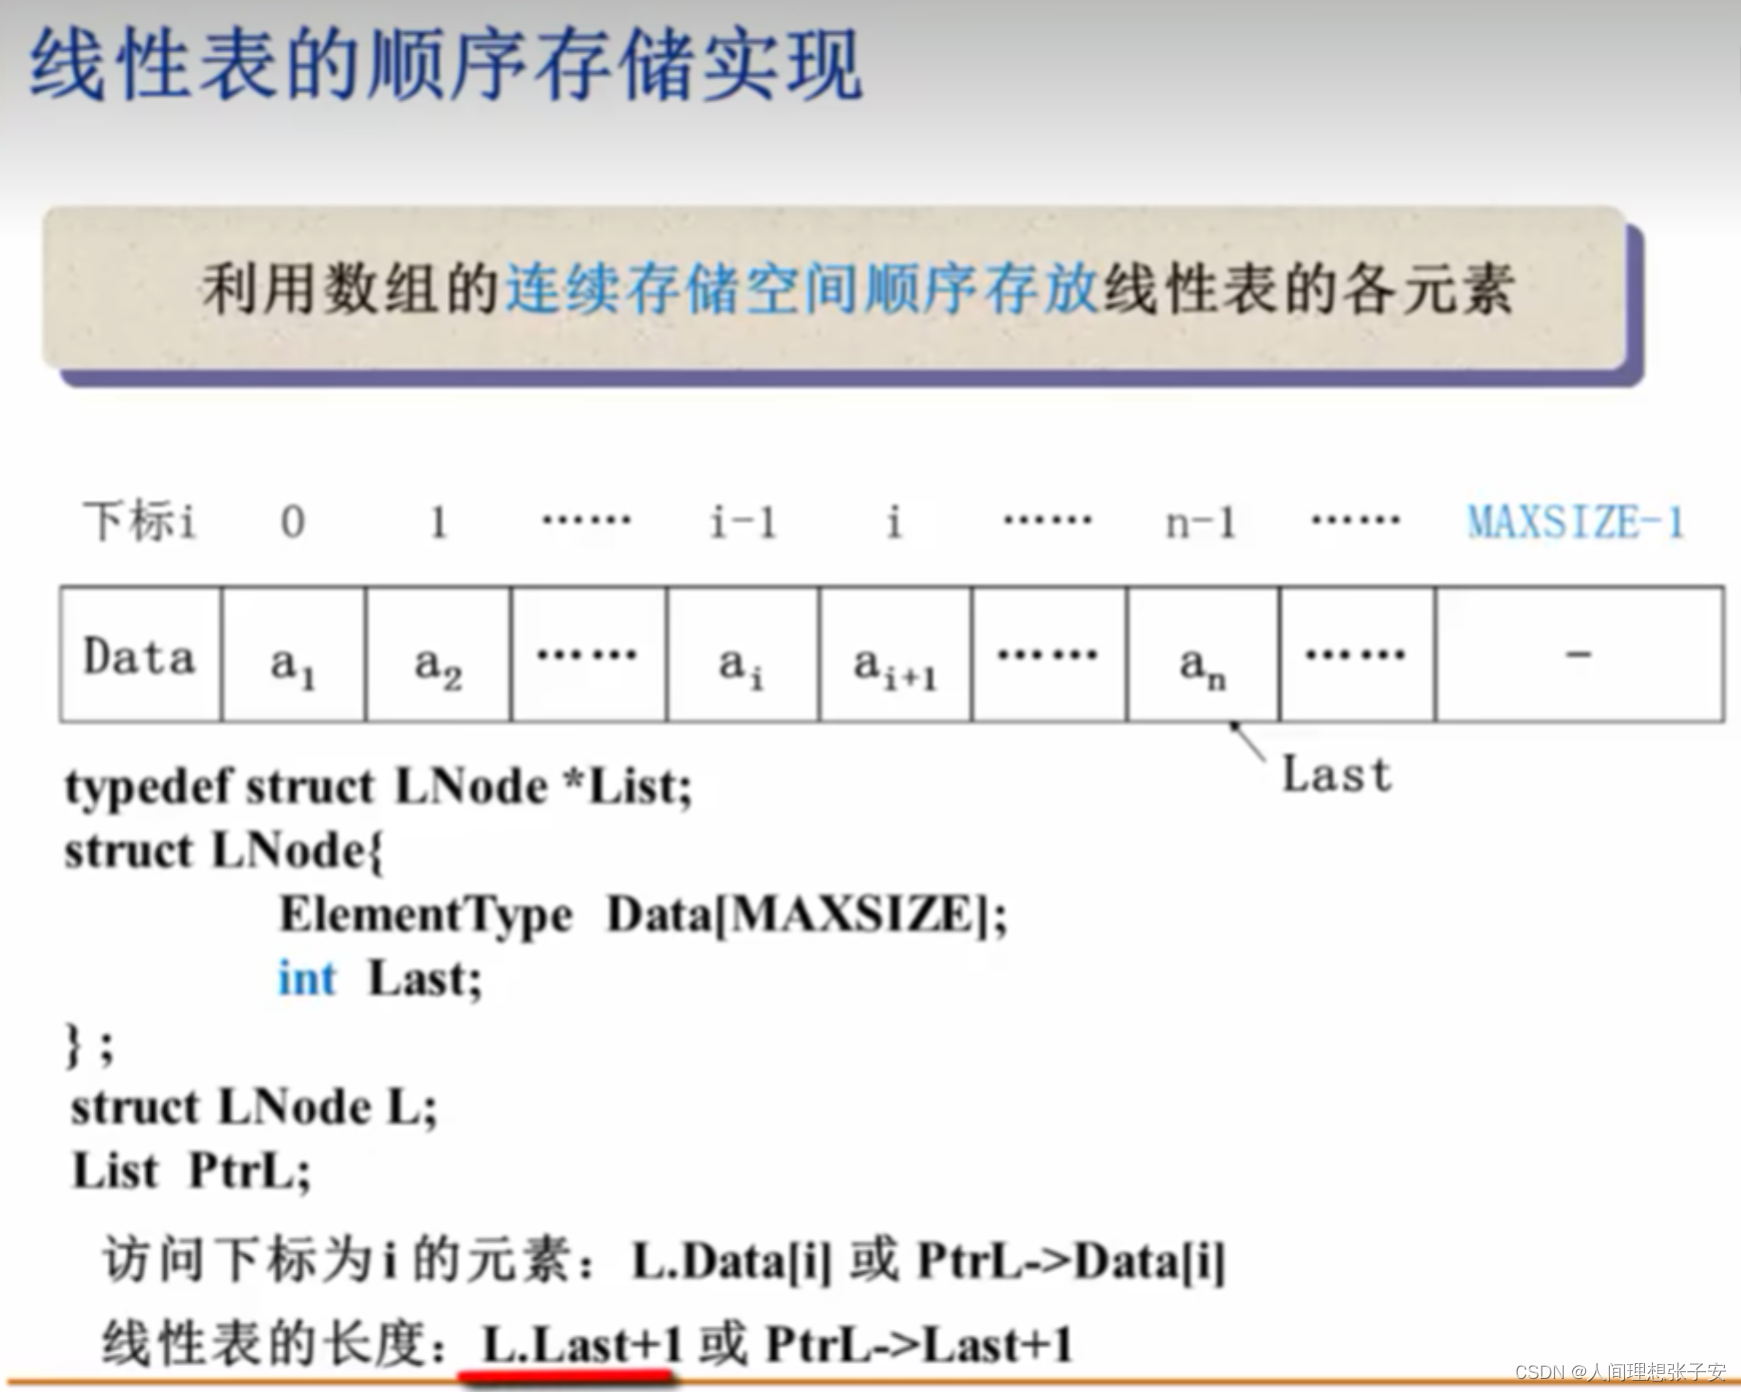
Task: Click the Data cell in the array table
Action: click(x=140, y=655)
